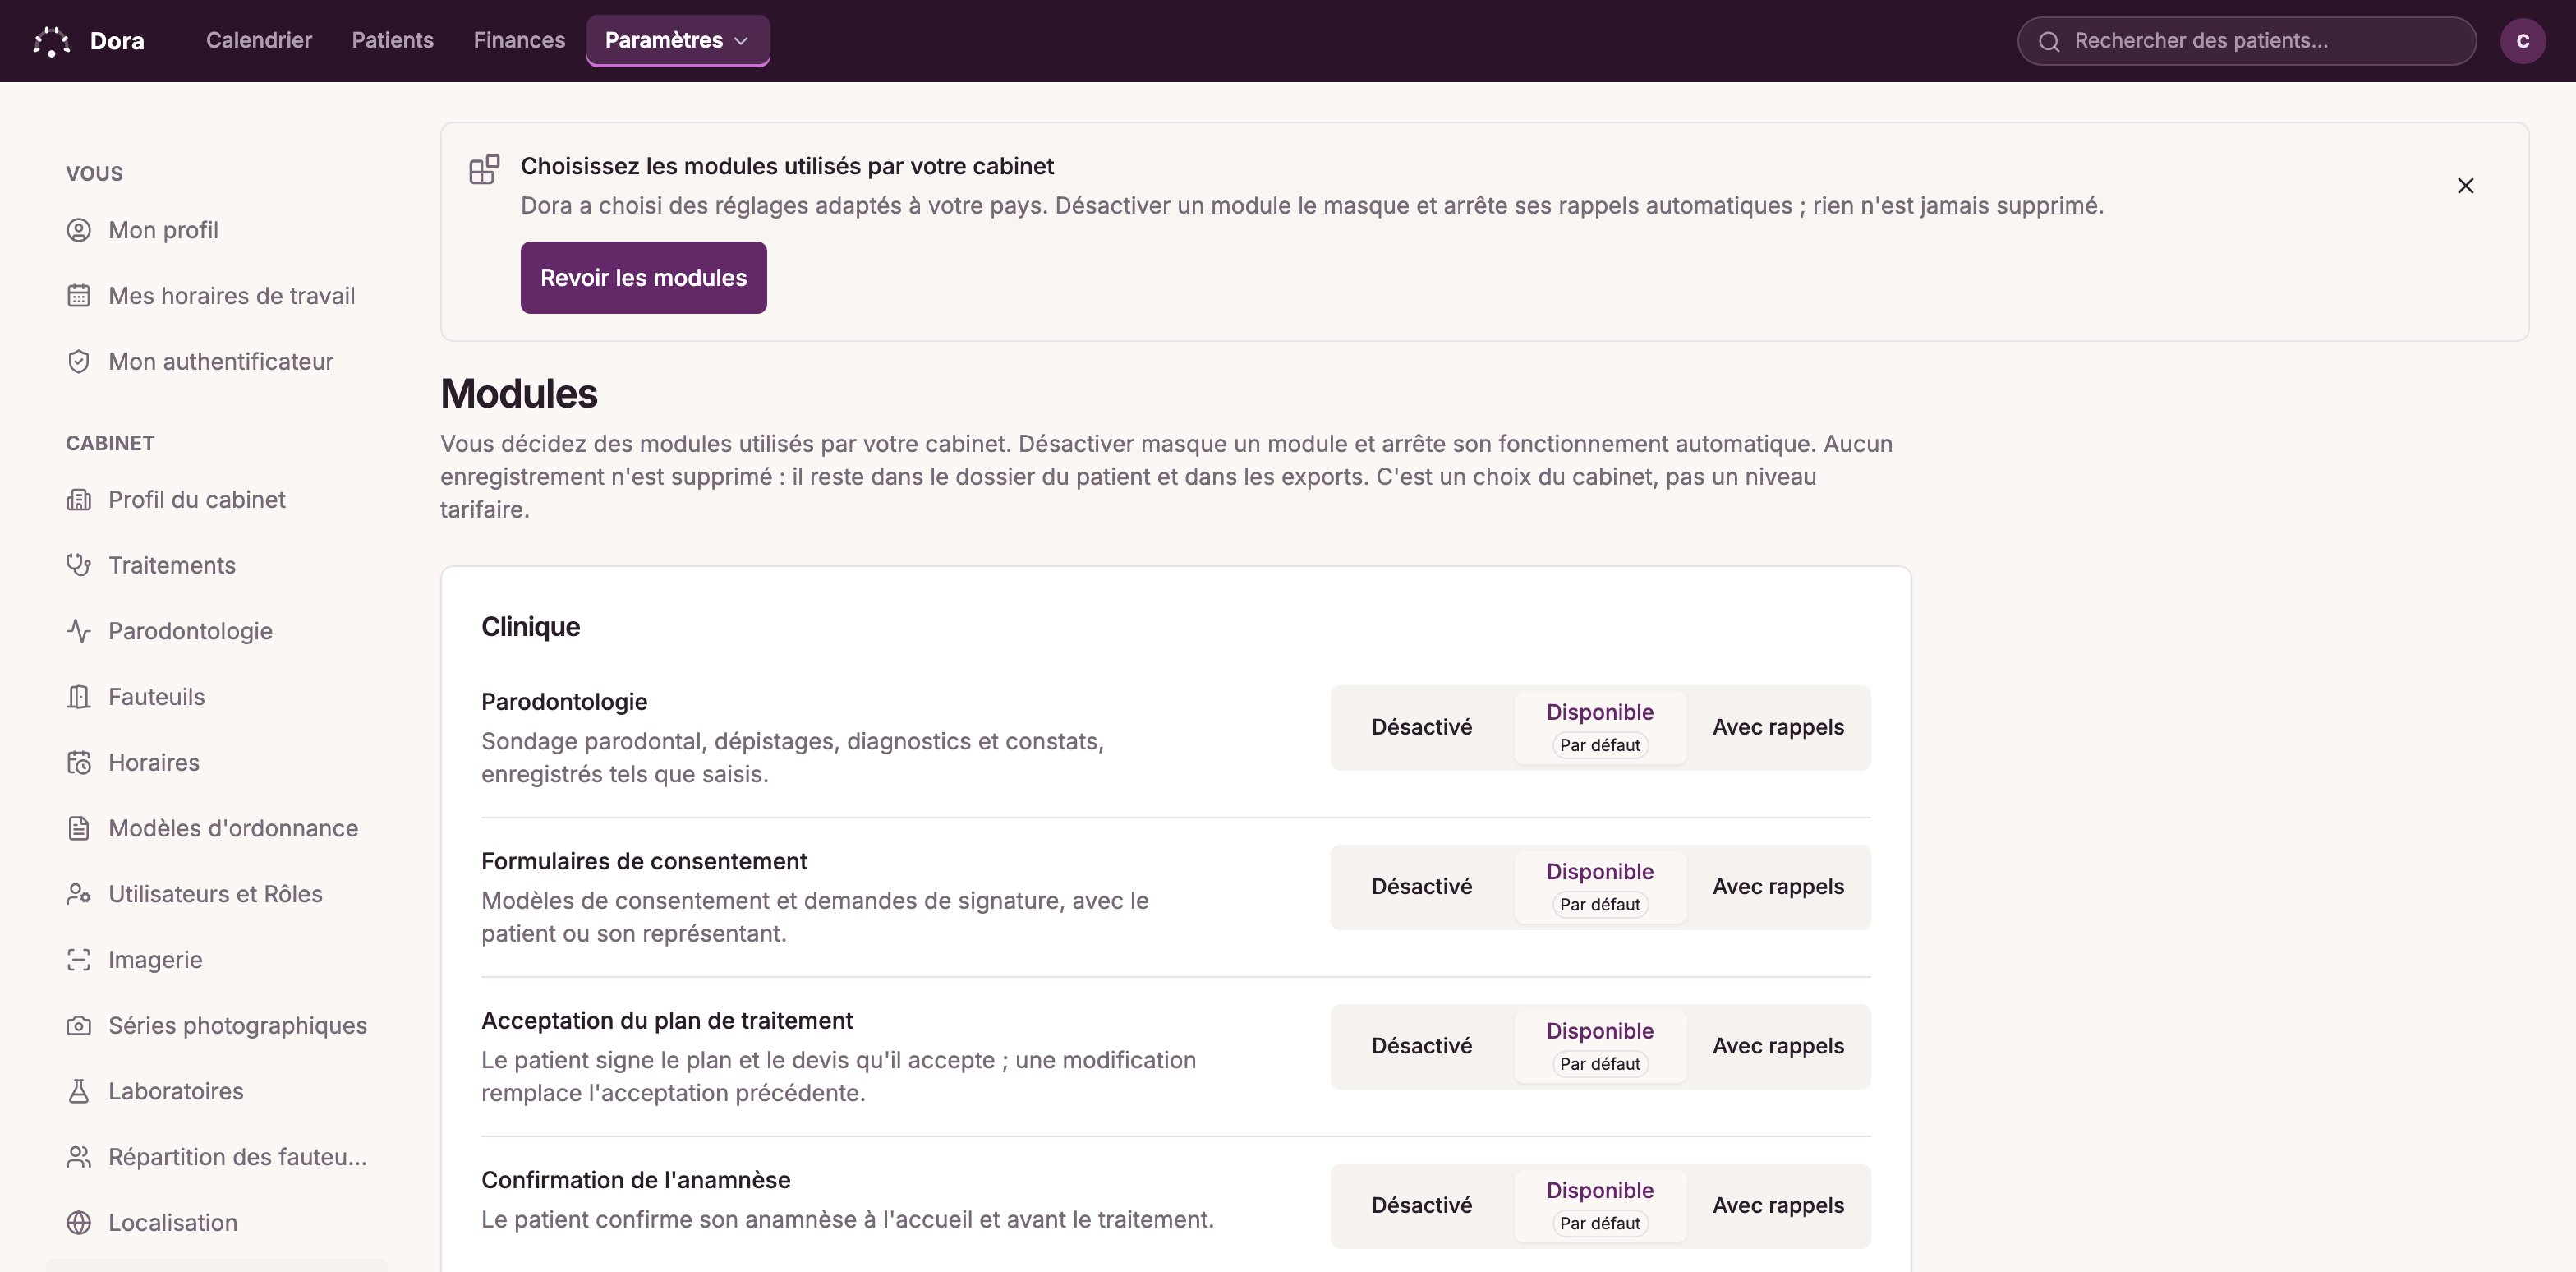Open Séries photographiques settings link
Screen dimensions: 2576x1272
[217, 1026]
